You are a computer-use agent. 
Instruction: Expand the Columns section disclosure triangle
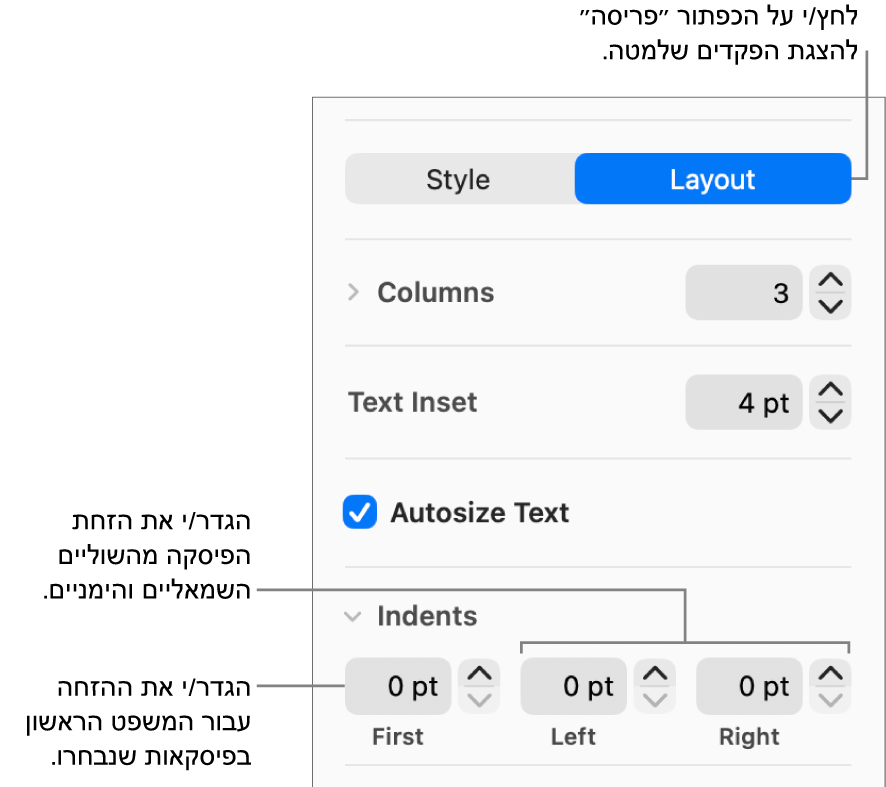click(x=351, y=292)
